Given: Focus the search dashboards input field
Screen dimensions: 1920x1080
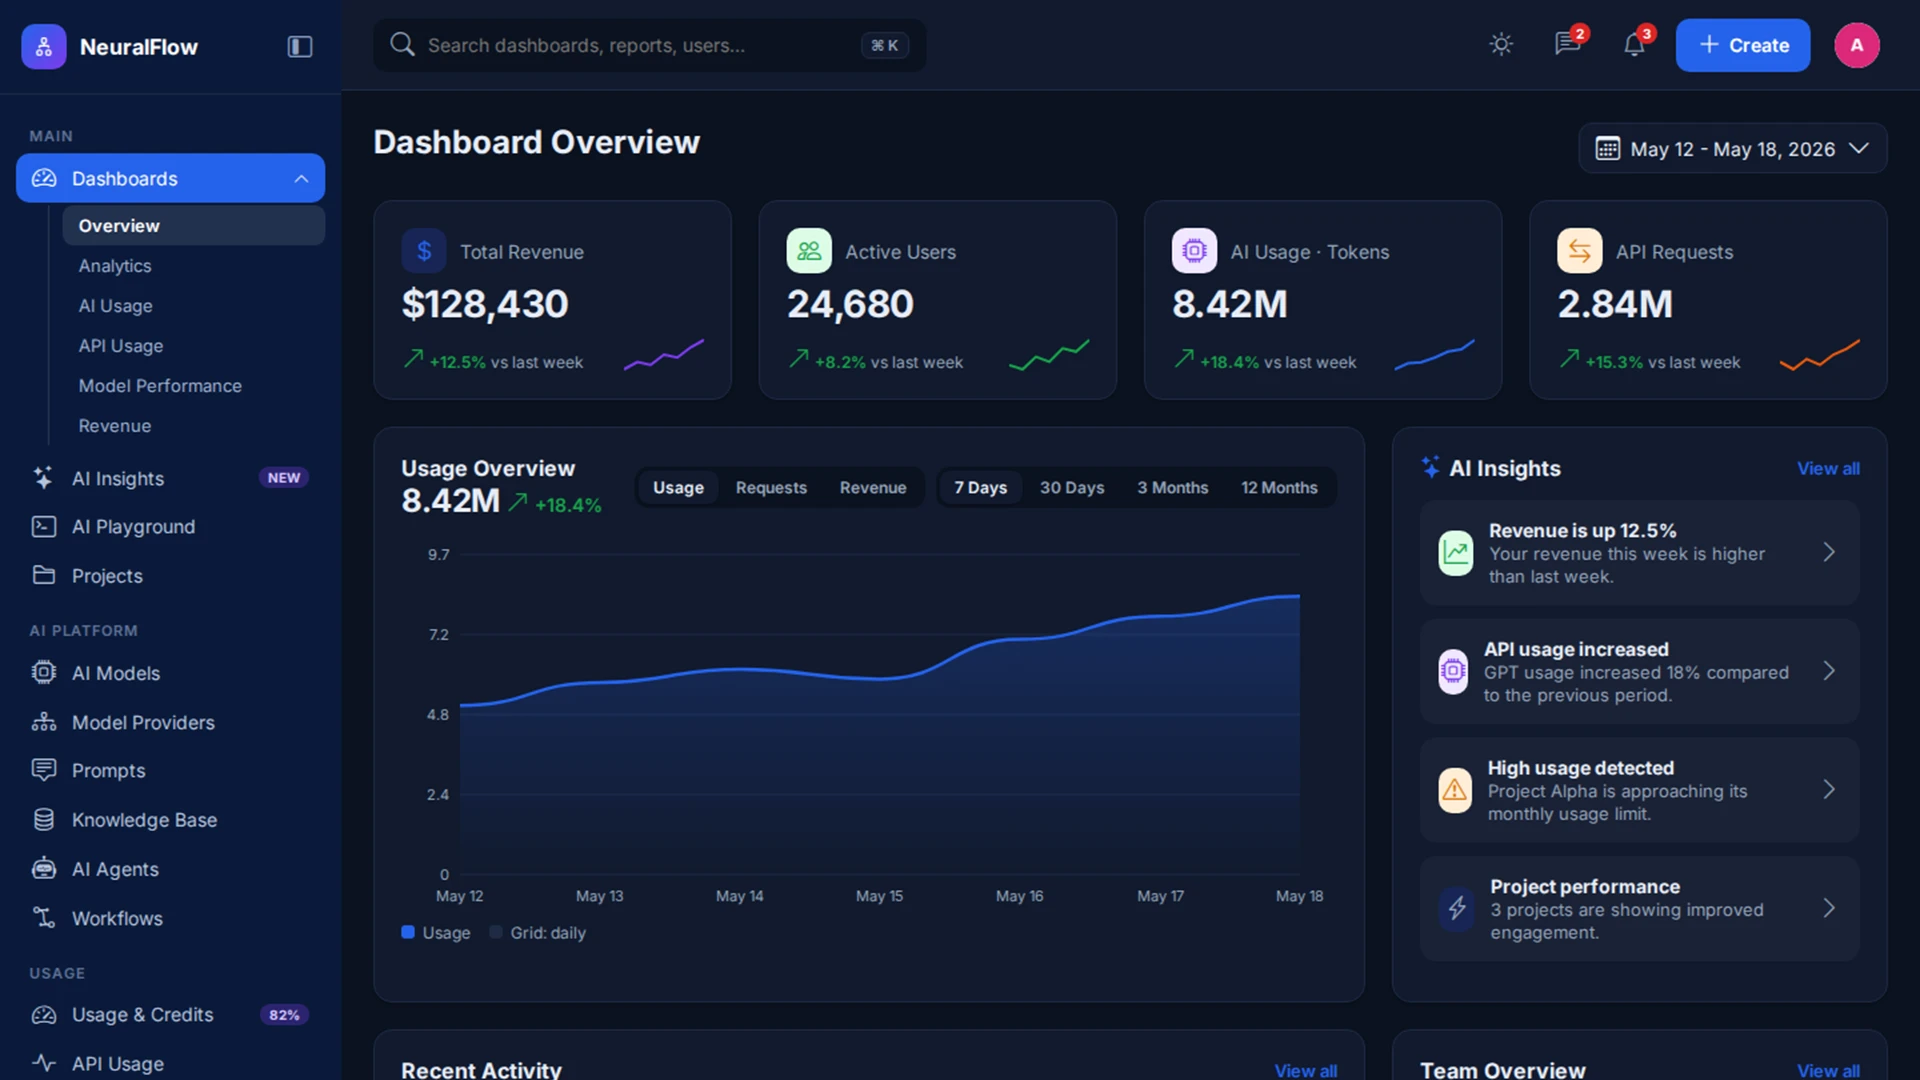Looking at the screenshot, I should pyautogui.click(x=649, y=45).
